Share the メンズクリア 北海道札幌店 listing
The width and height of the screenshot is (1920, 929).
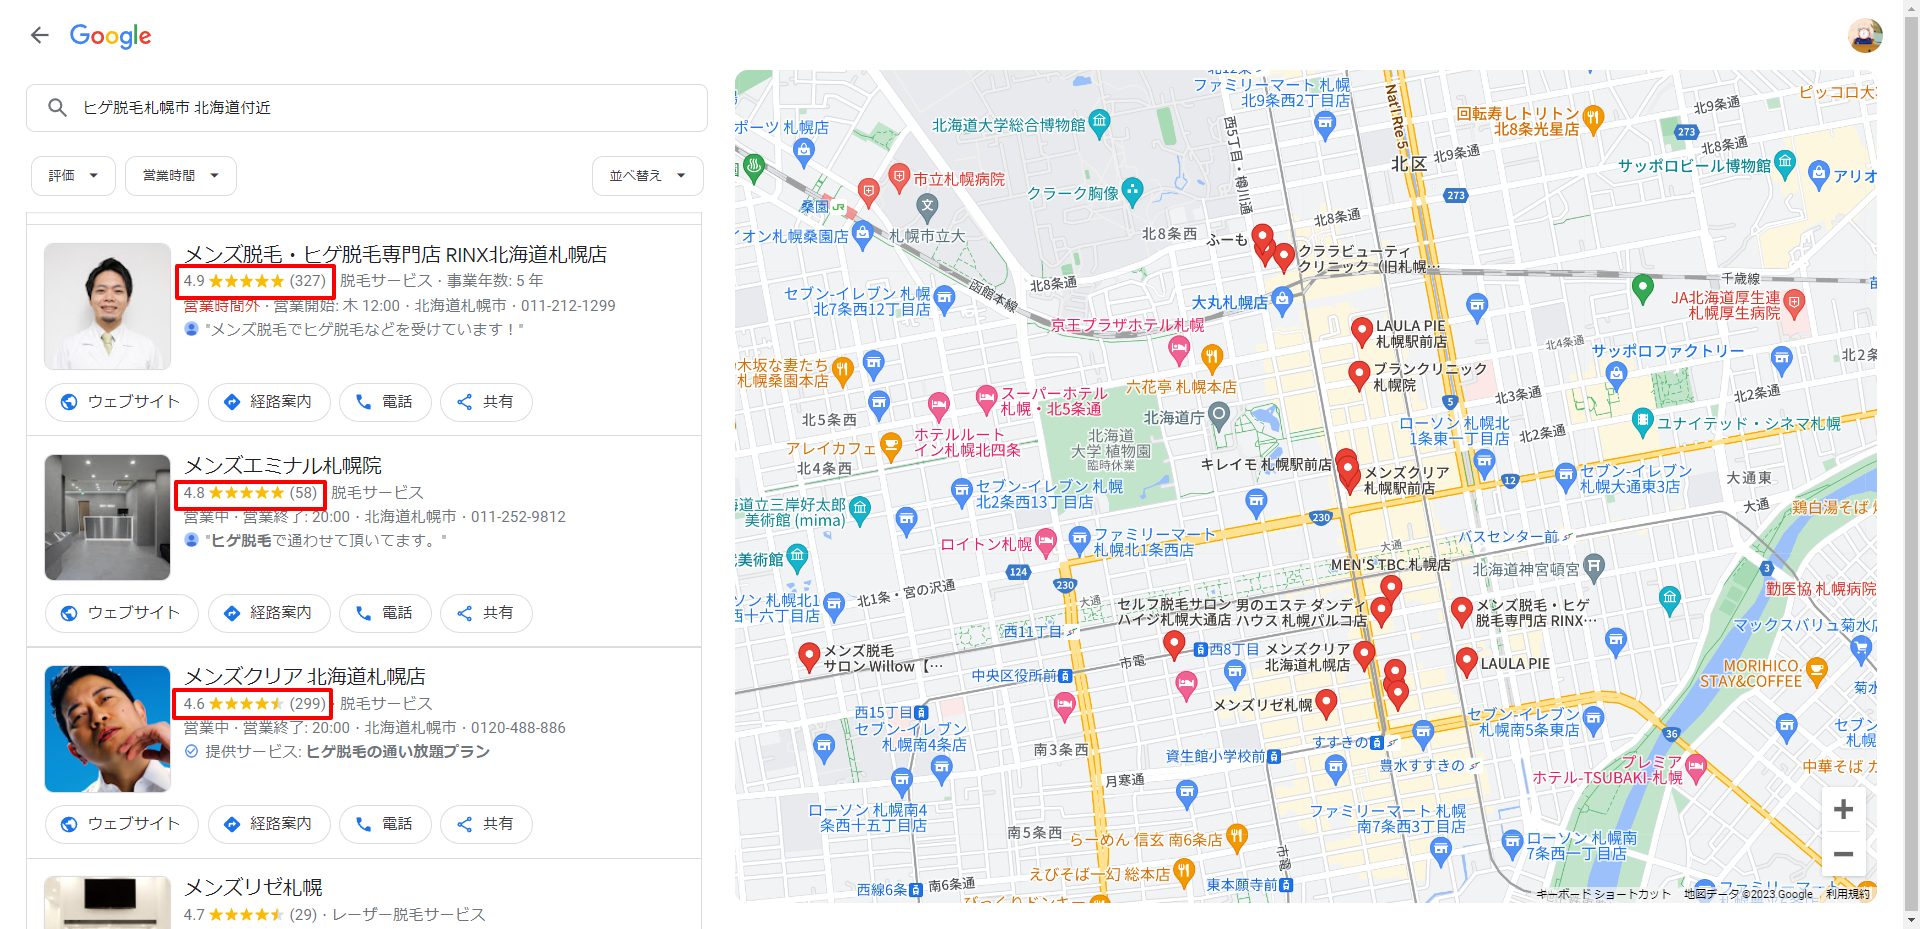(x=486, y=824)
